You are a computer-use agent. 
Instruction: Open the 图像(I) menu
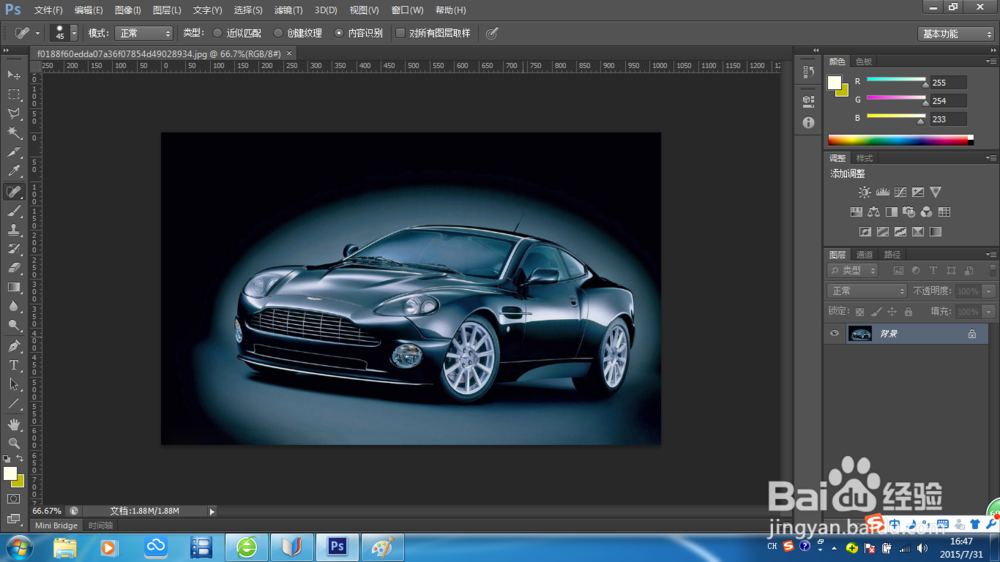[128, 10]
